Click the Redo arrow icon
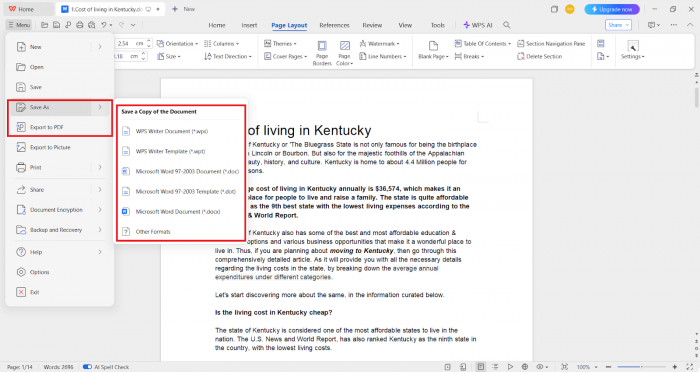 121,25
